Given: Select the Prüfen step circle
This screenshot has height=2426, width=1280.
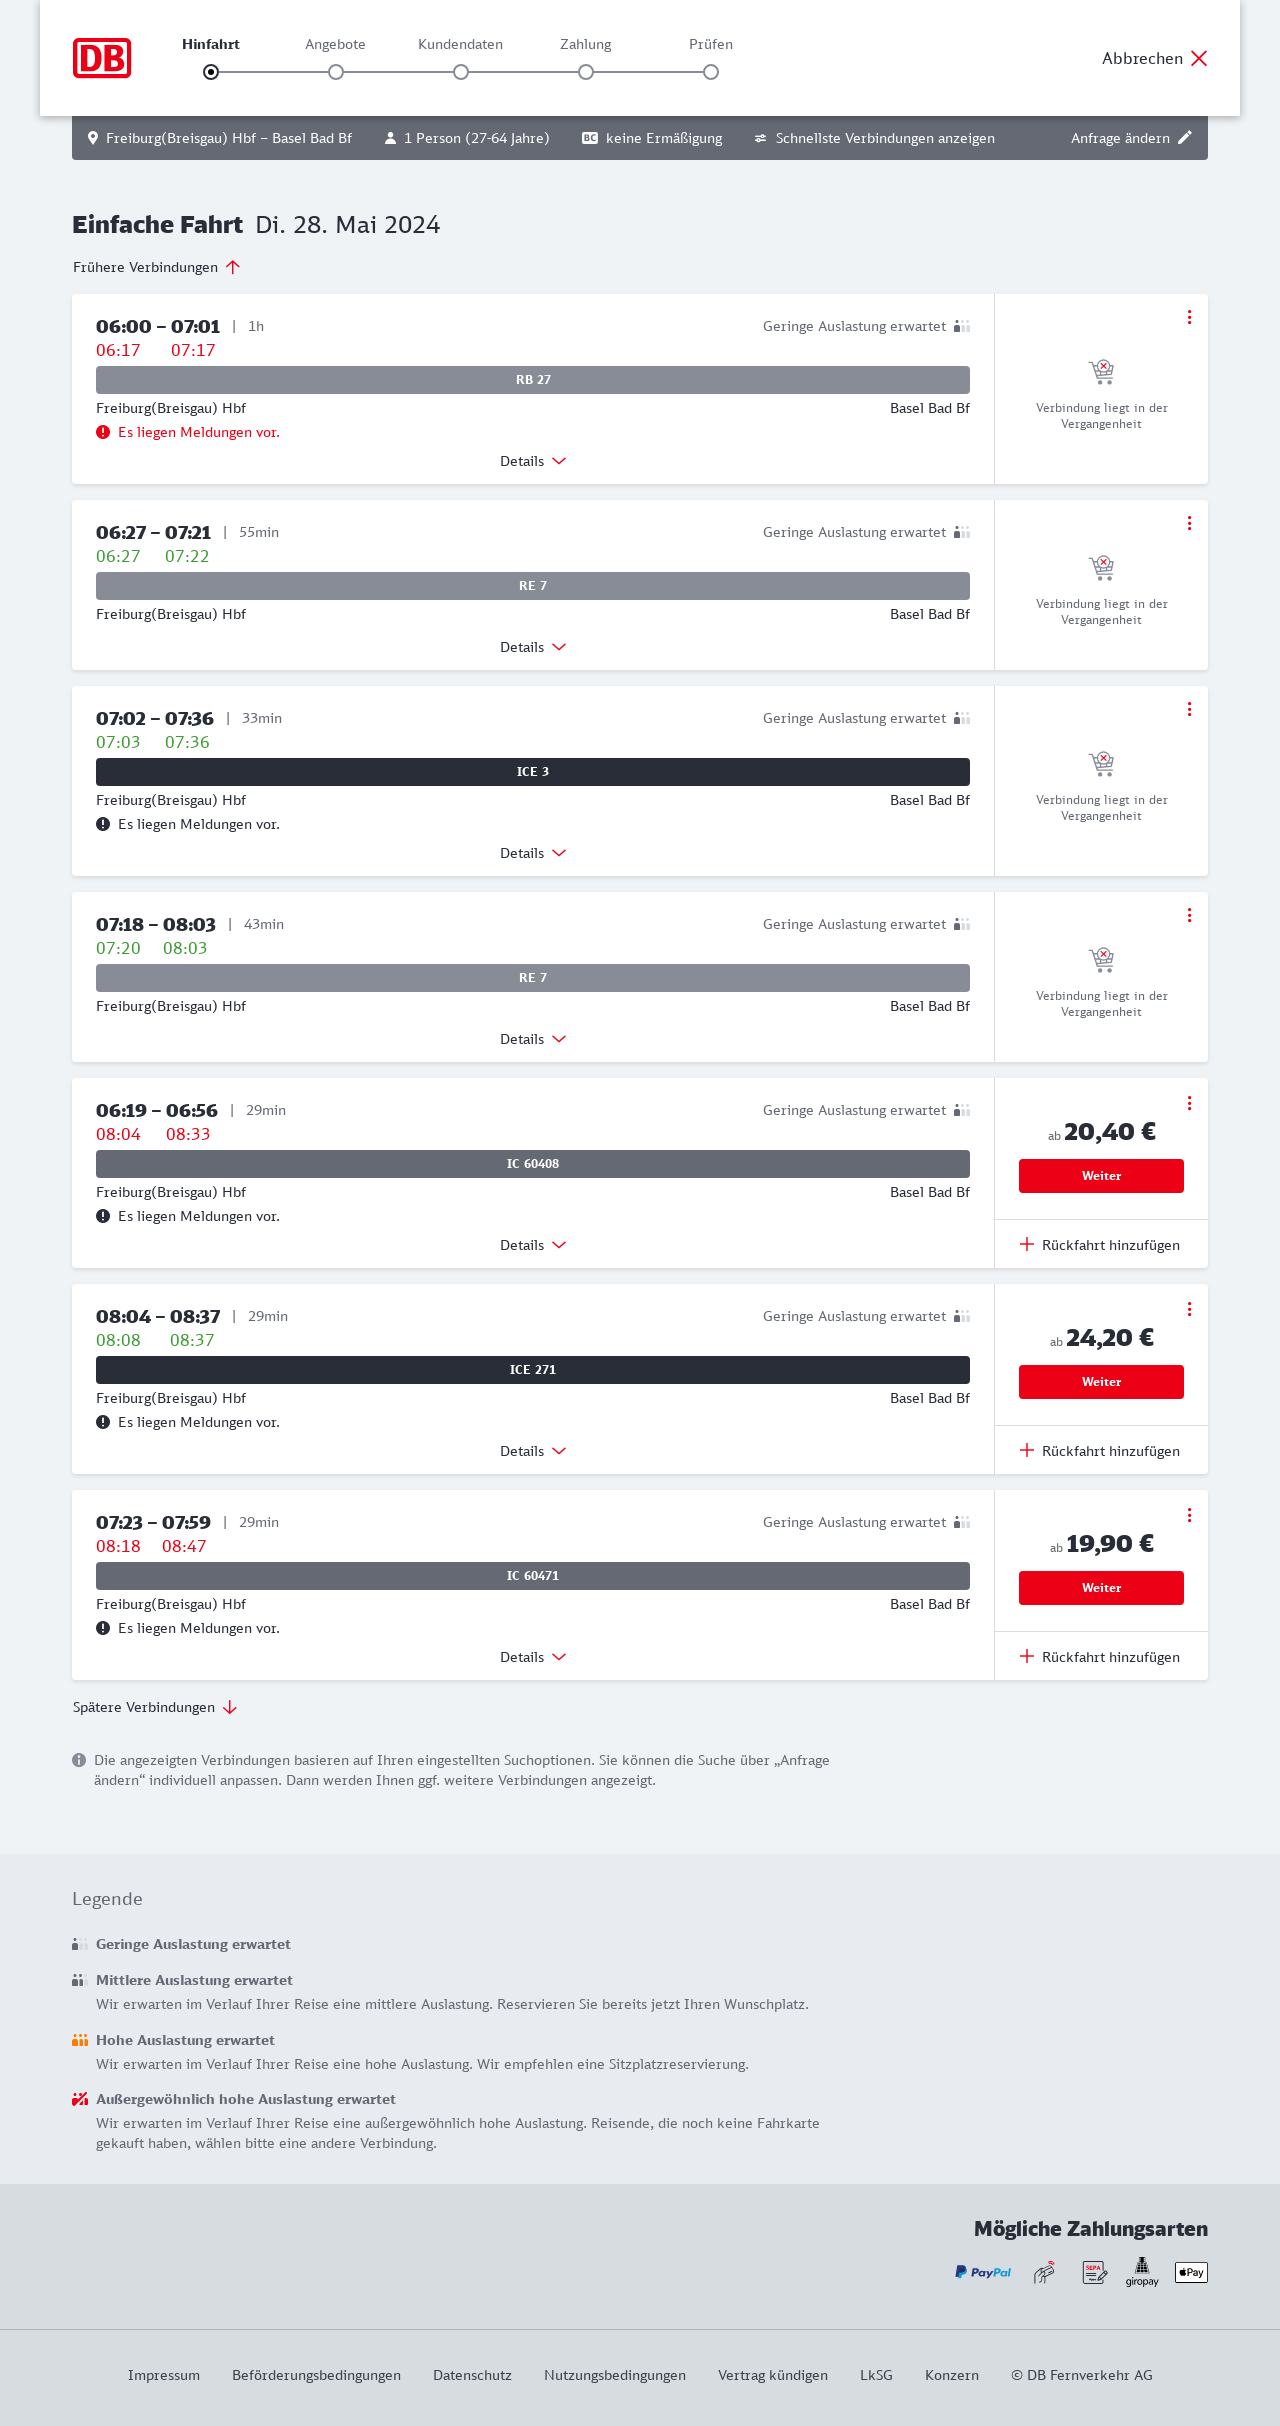Looking at the screenshot, I should point(711,72).
